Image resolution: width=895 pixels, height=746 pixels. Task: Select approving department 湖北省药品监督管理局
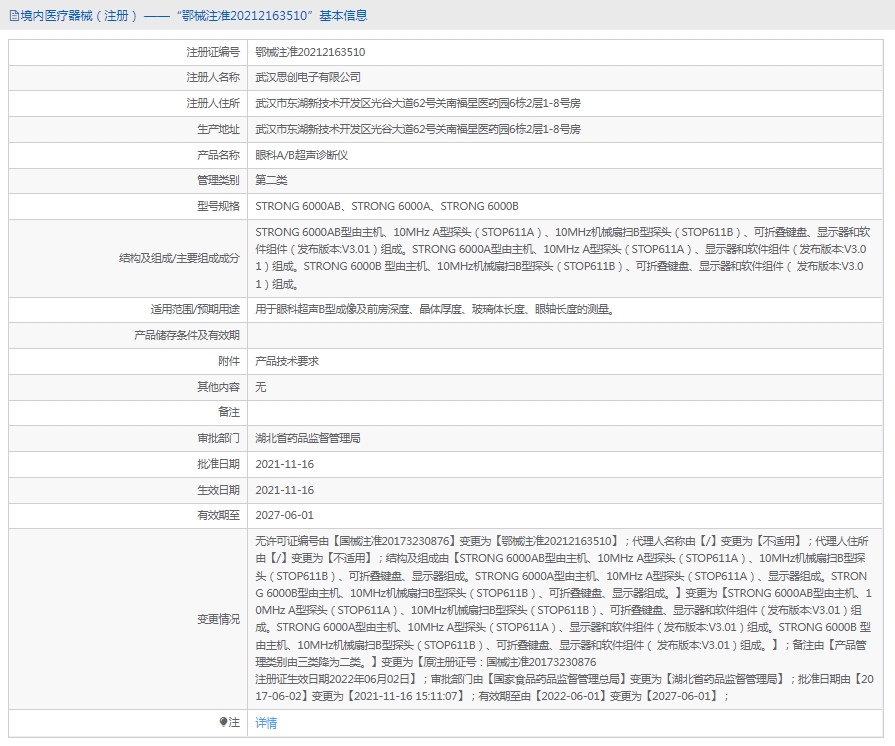pyautogui.click(x=308, y=438)
